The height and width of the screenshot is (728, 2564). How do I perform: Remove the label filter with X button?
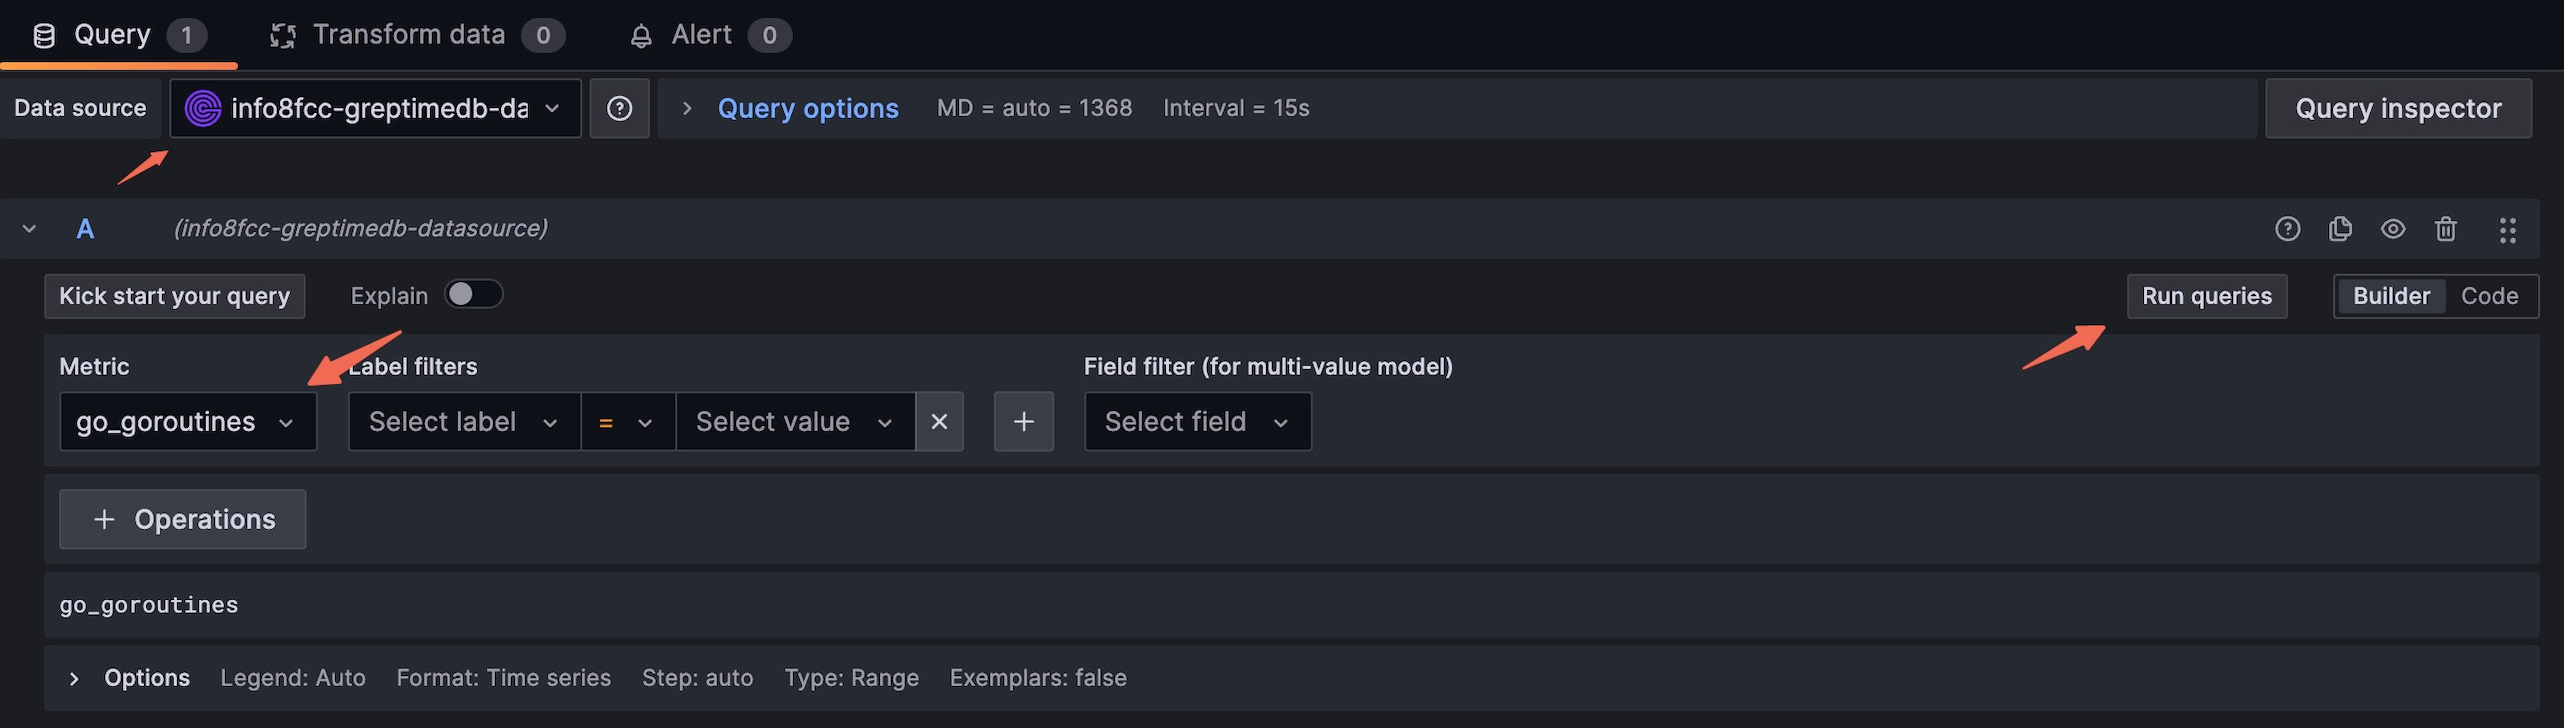(x=939, y=421)
